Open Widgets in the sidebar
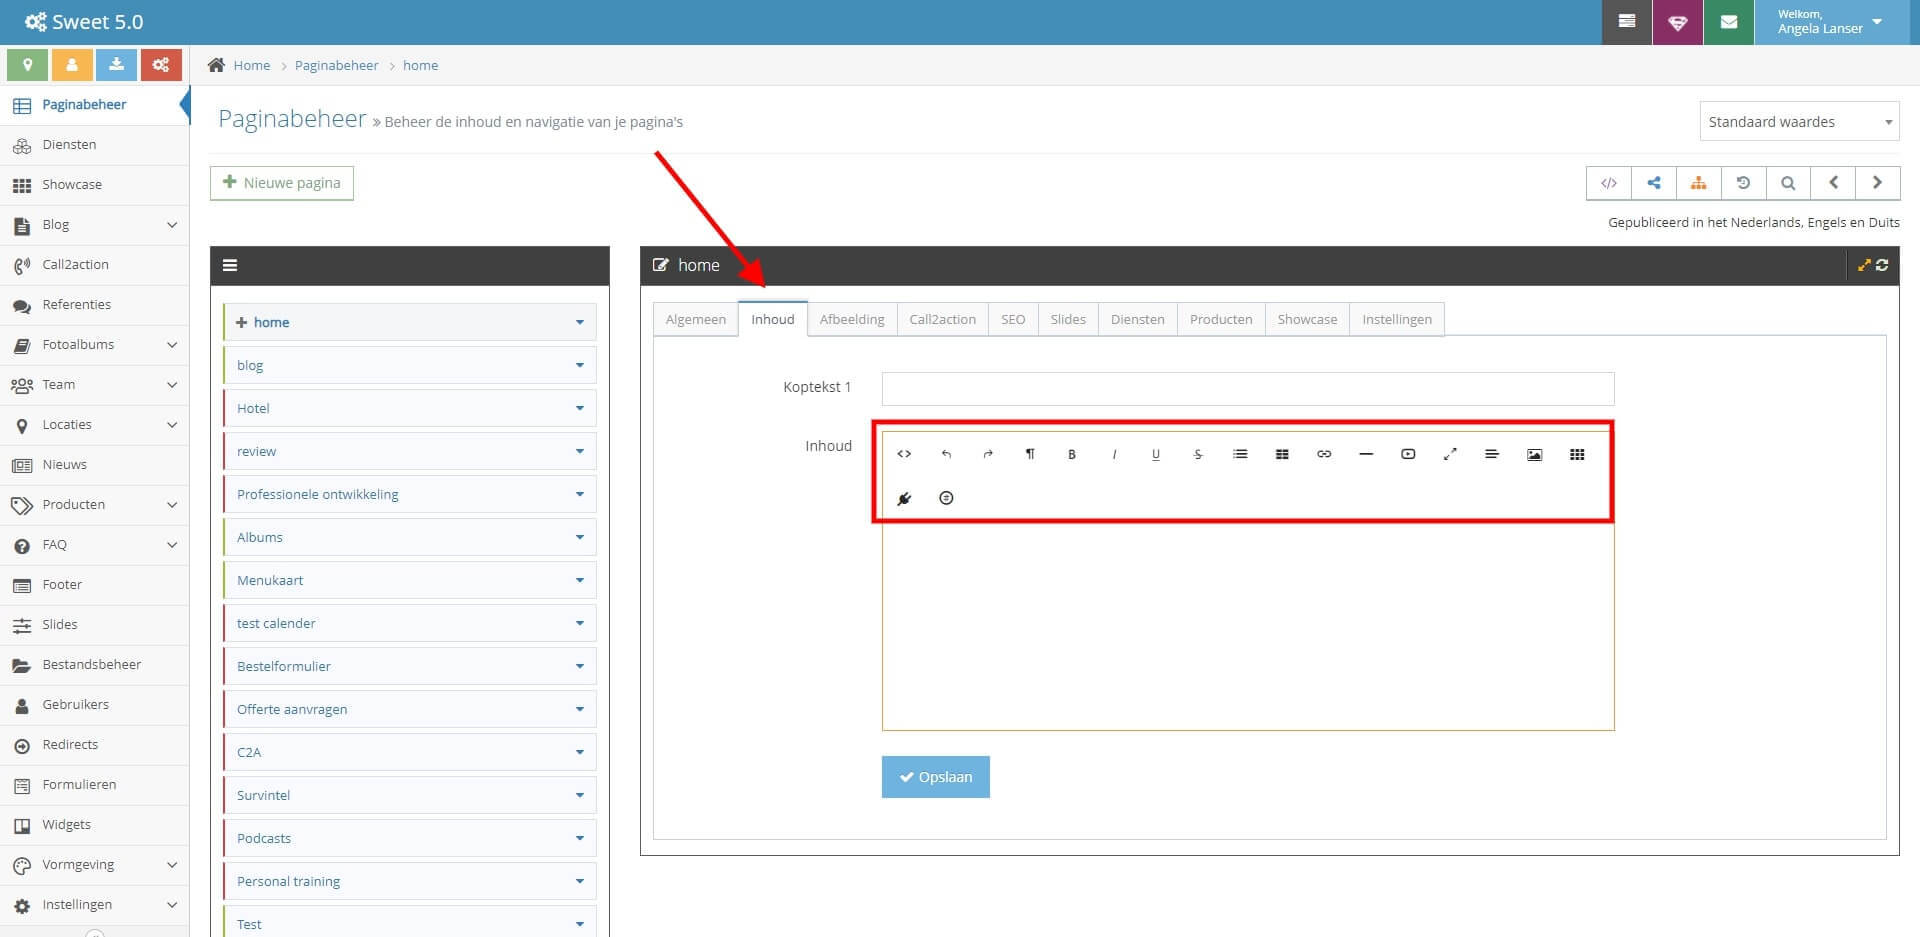The height and width of the screenshot is (937, 1920). click(95, 825)
